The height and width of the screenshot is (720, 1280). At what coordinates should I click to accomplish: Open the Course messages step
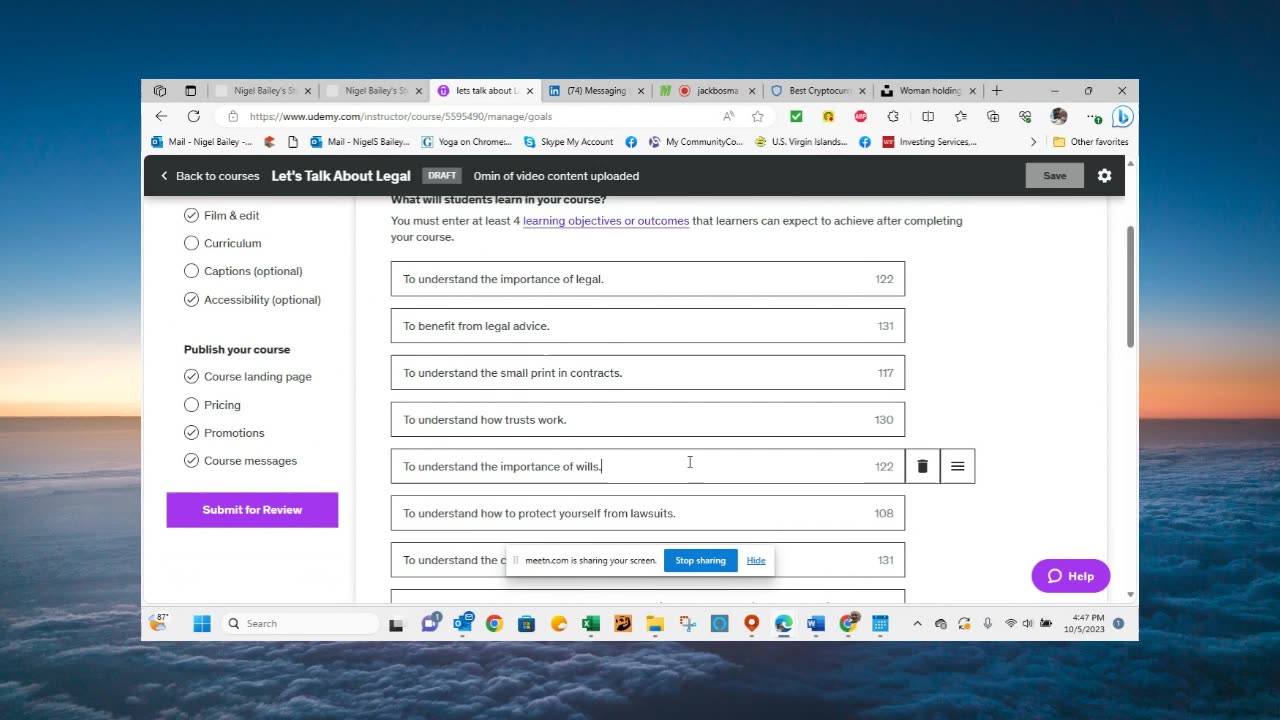coord(240,460)
